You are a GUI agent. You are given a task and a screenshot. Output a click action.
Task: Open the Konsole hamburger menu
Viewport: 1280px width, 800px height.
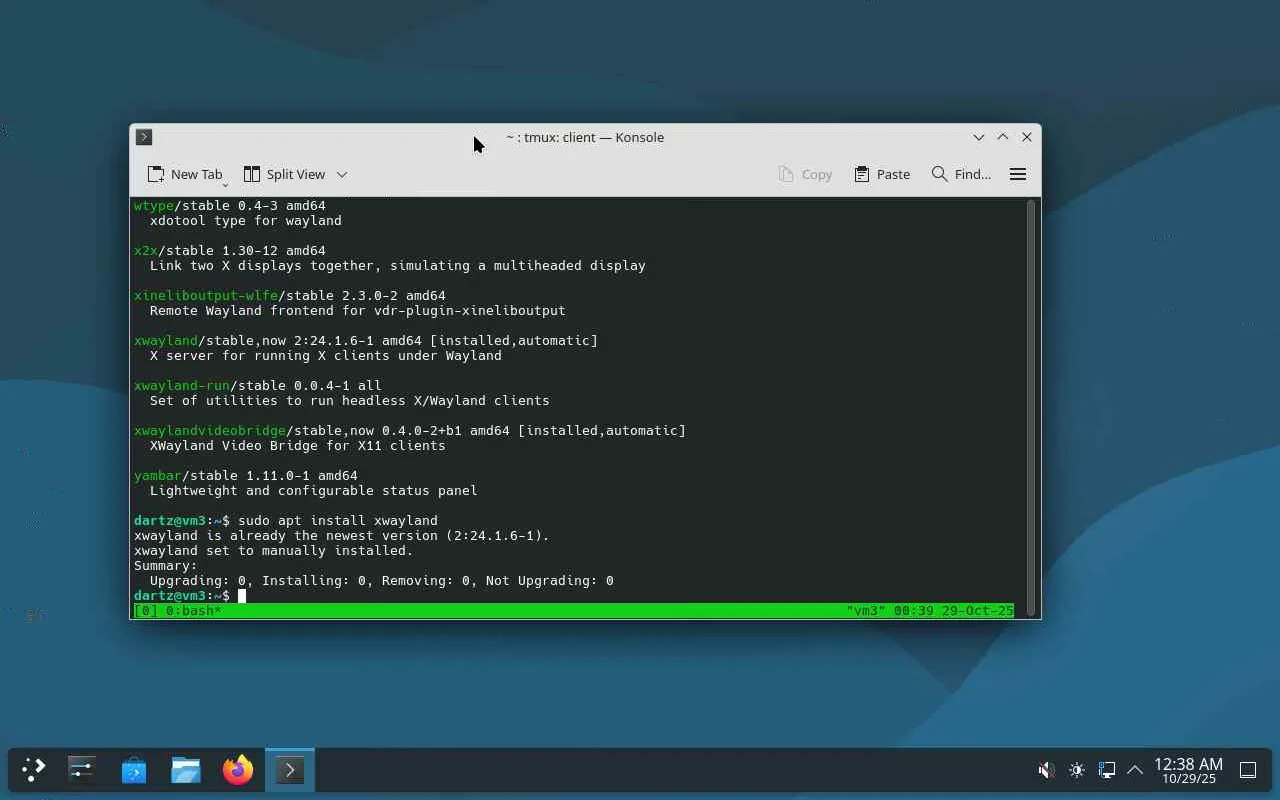[1018, 174]
